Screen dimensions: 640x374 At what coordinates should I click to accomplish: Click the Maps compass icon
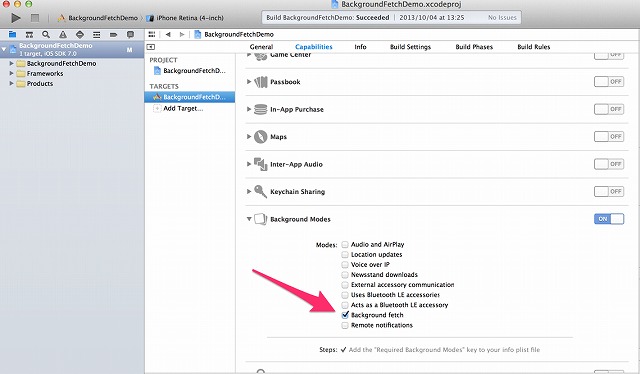tap(260, 137)
